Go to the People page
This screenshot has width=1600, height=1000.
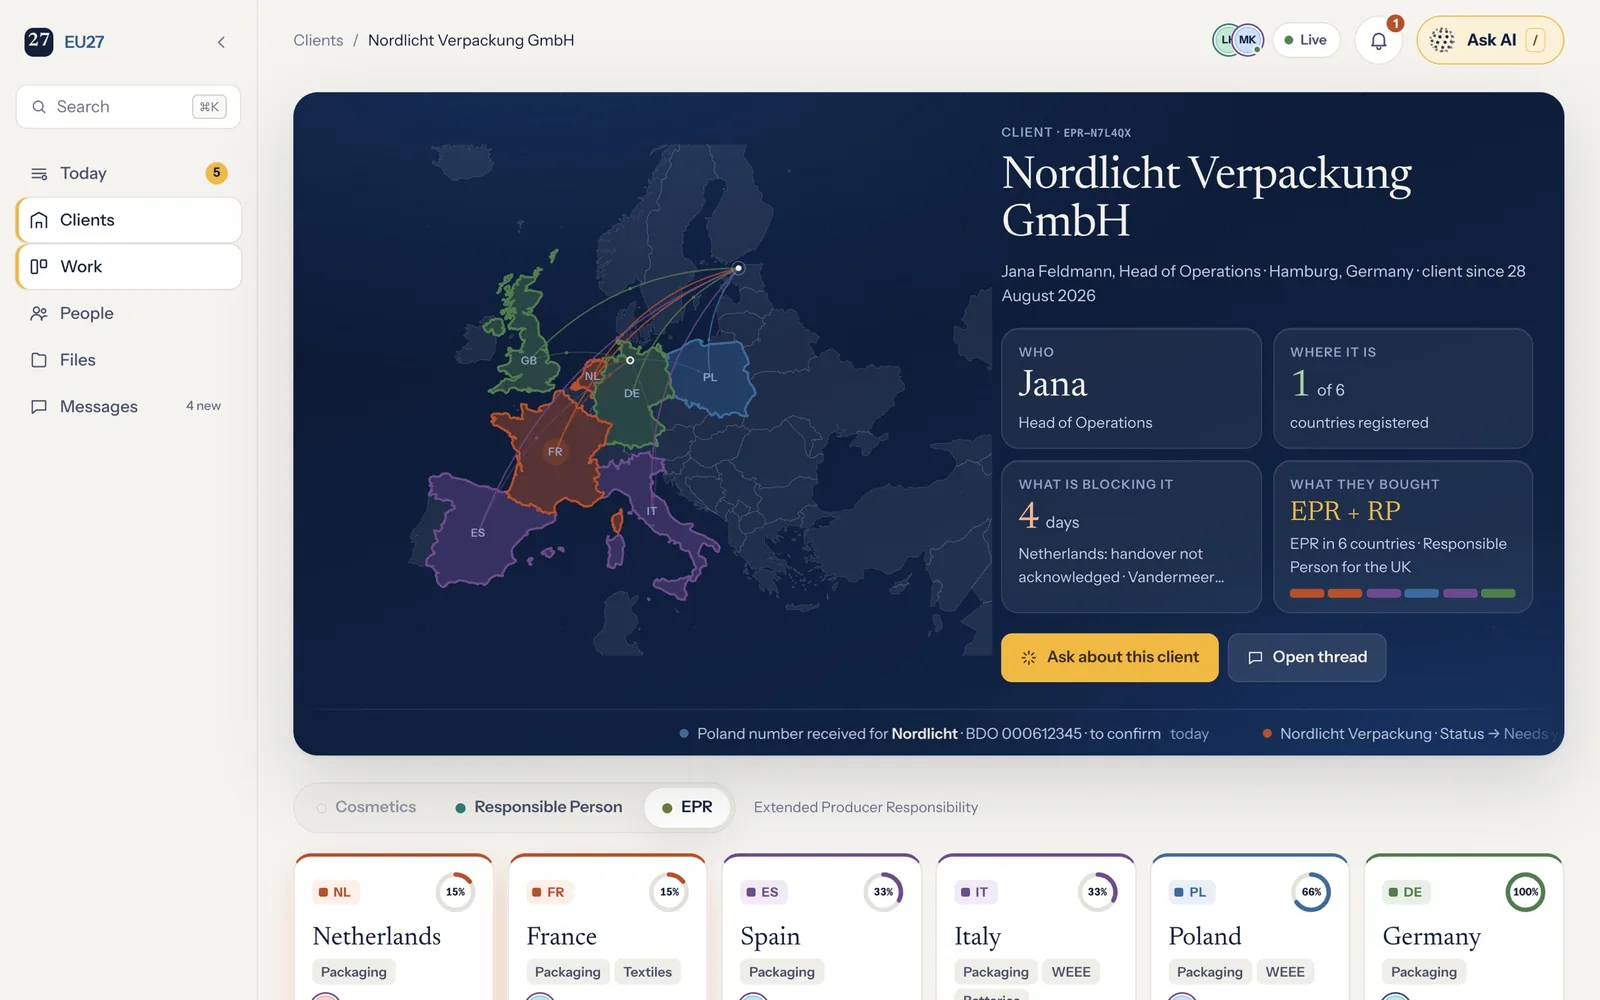(x=128, y=313)
